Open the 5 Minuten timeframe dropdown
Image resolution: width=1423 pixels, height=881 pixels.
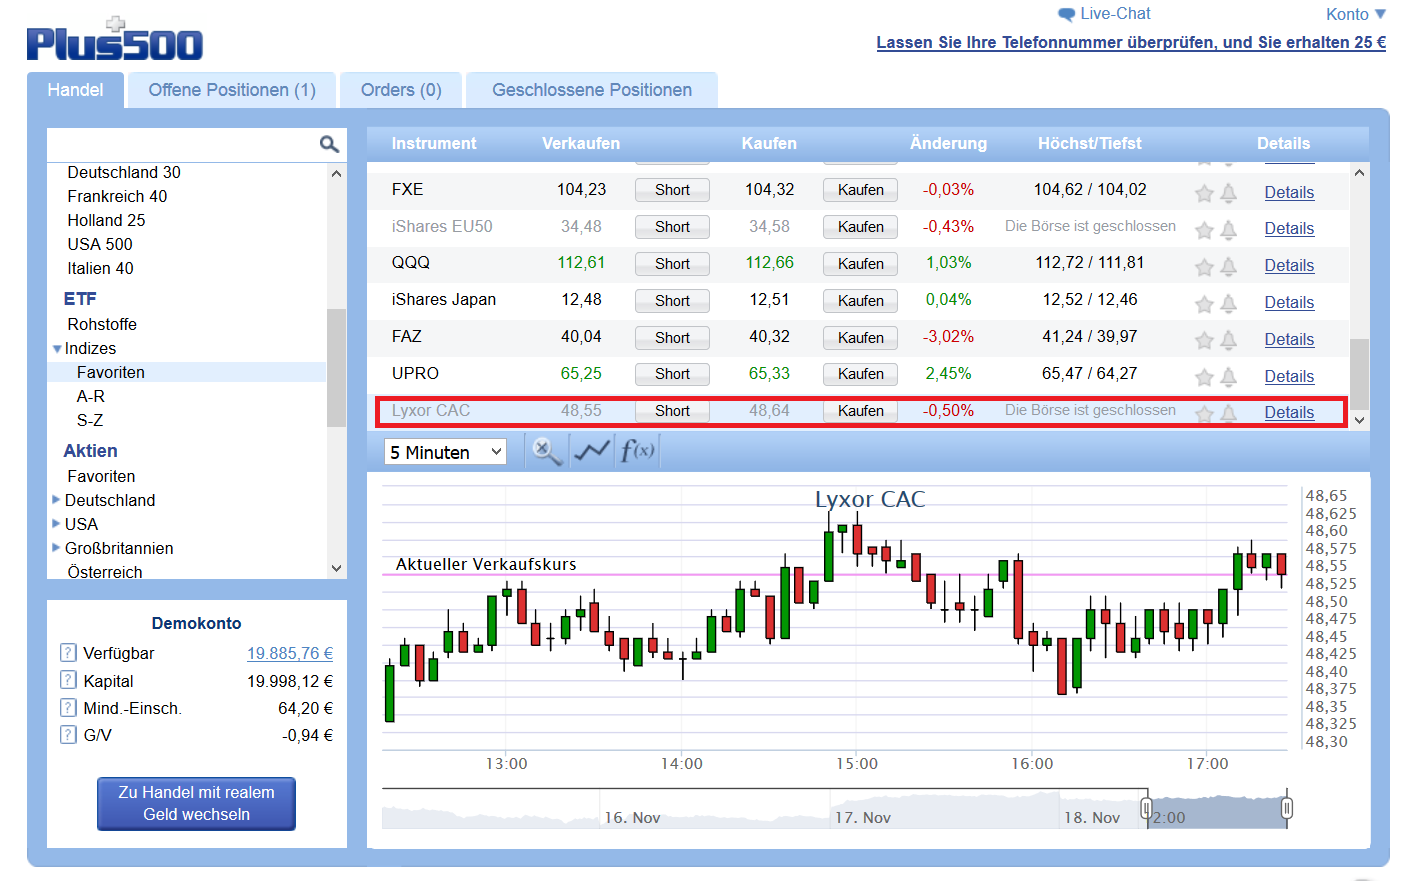[446, 452]
